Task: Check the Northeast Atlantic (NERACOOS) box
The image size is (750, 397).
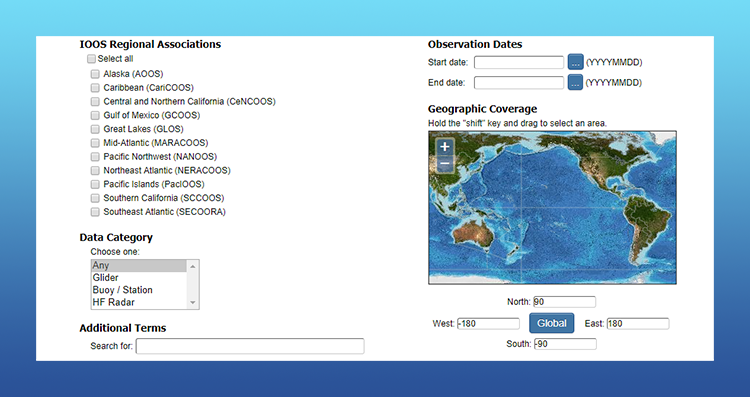Action: (x=95, y=171)
